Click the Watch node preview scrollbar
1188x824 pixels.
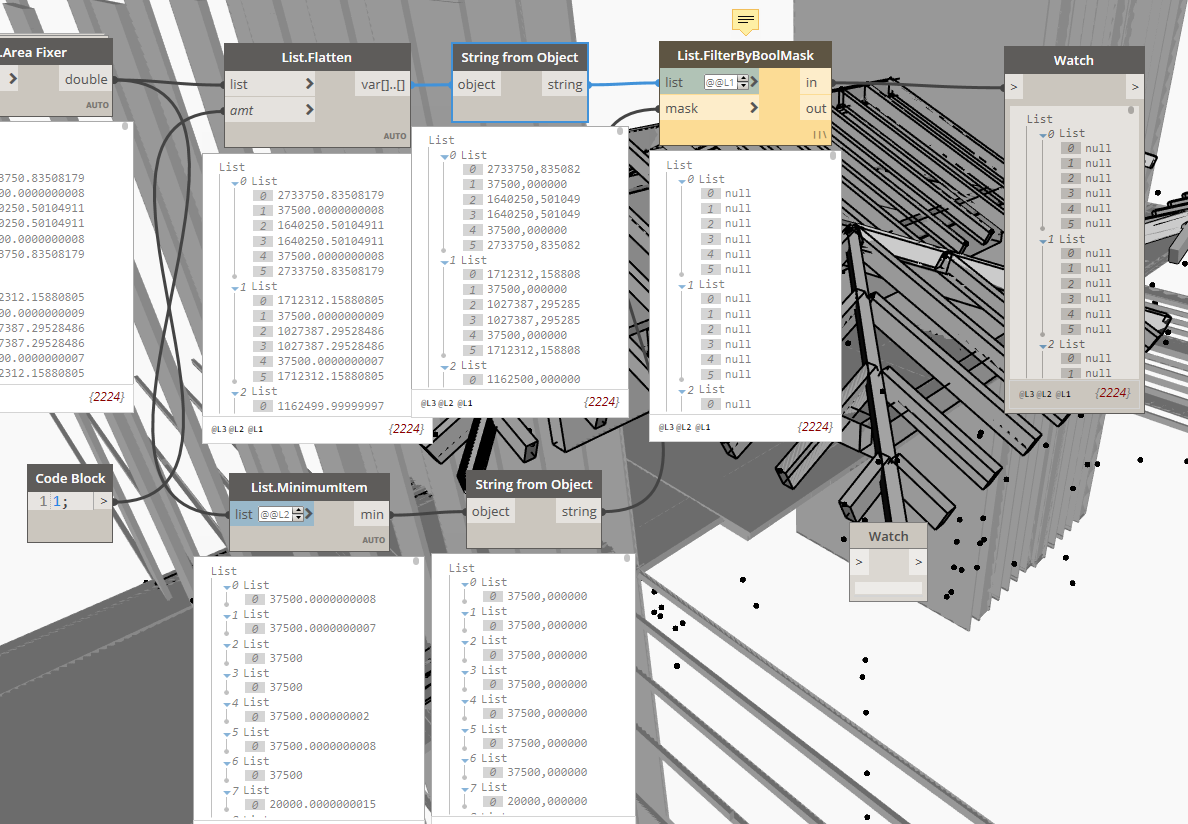pyautogui.click(x=1131, y=110)
